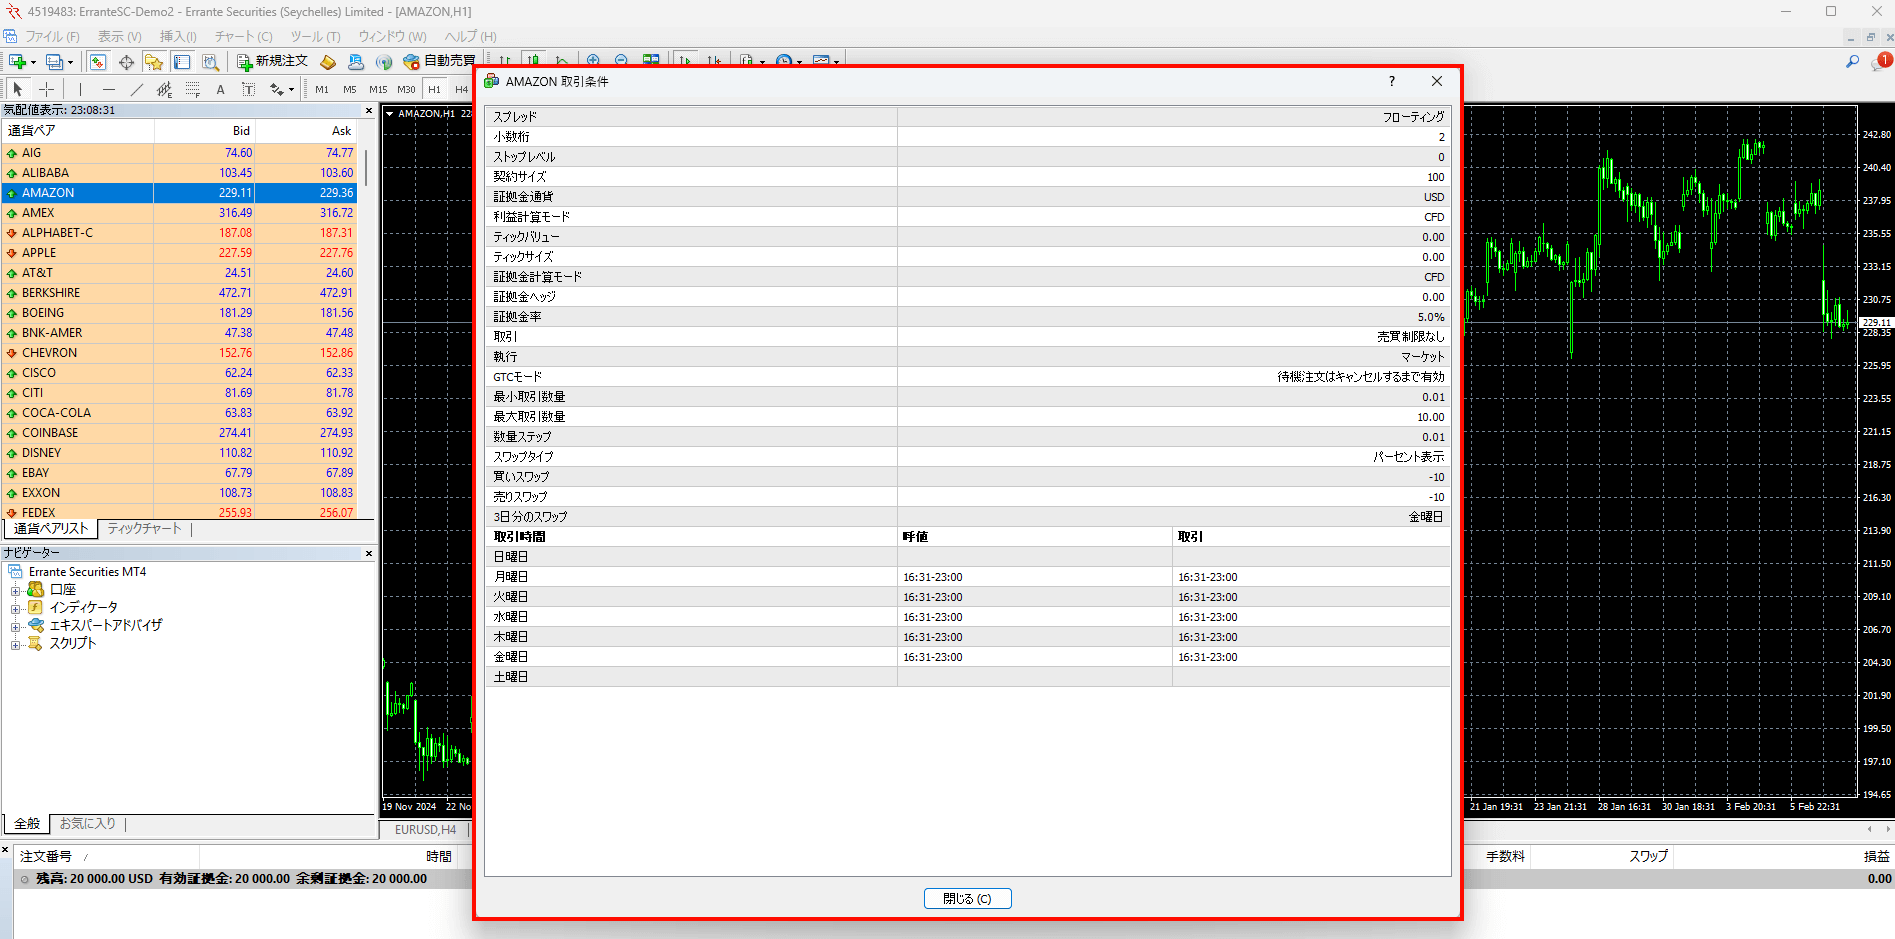
Task: Select the COINBASE row in Market Watch
Action: pyautogui.click(x=50, y=433)
